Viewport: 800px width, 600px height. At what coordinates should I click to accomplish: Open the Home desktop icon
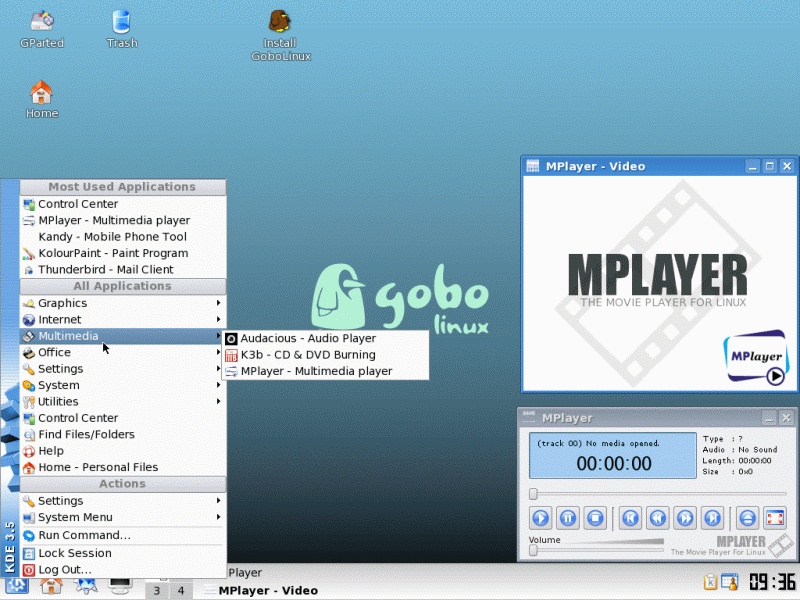click(42, 99)
